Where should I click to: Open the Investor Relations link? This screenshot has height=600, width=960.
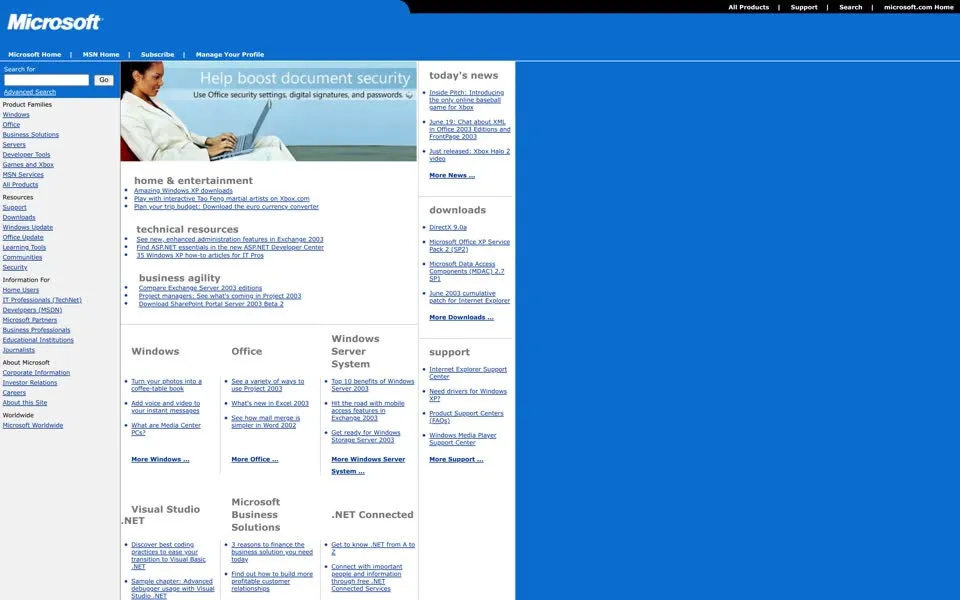pos(29,383)
